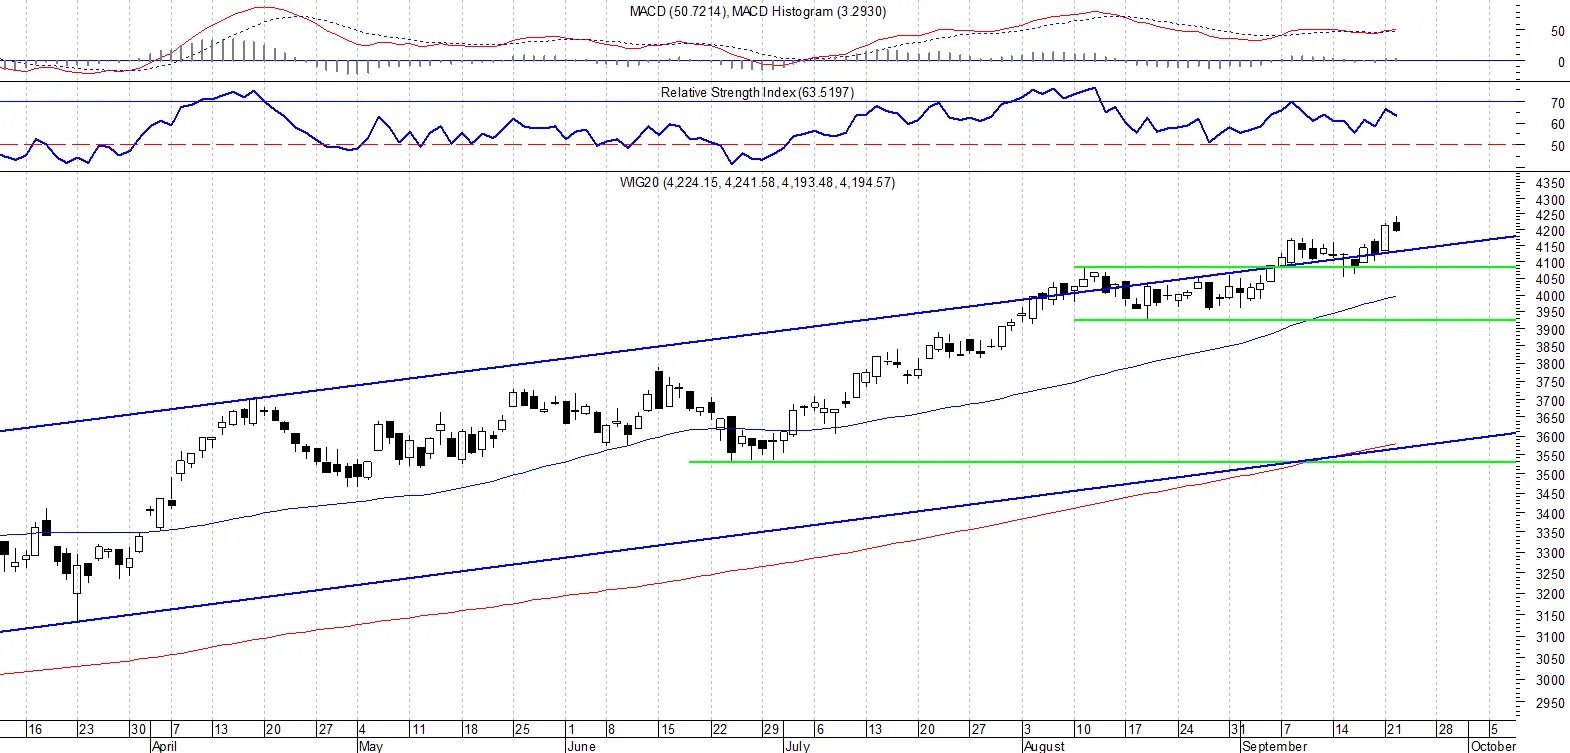The height and width of the screenshot is (753, 1570).
Task: Click the October month label
Action: (x=1493, y=746)
